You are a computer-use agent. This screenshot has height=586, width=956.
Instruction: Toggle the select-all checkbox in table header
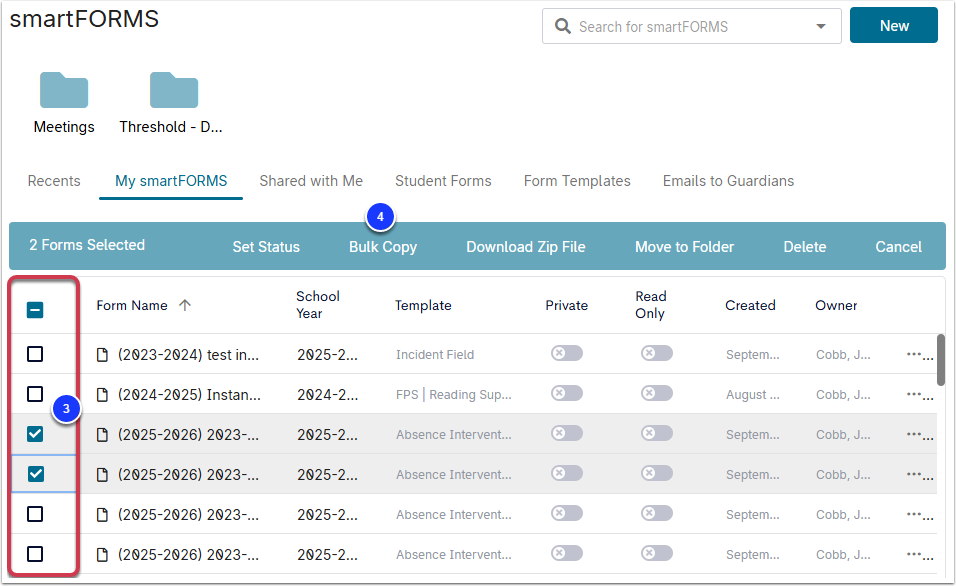click(x=35, y=310)
